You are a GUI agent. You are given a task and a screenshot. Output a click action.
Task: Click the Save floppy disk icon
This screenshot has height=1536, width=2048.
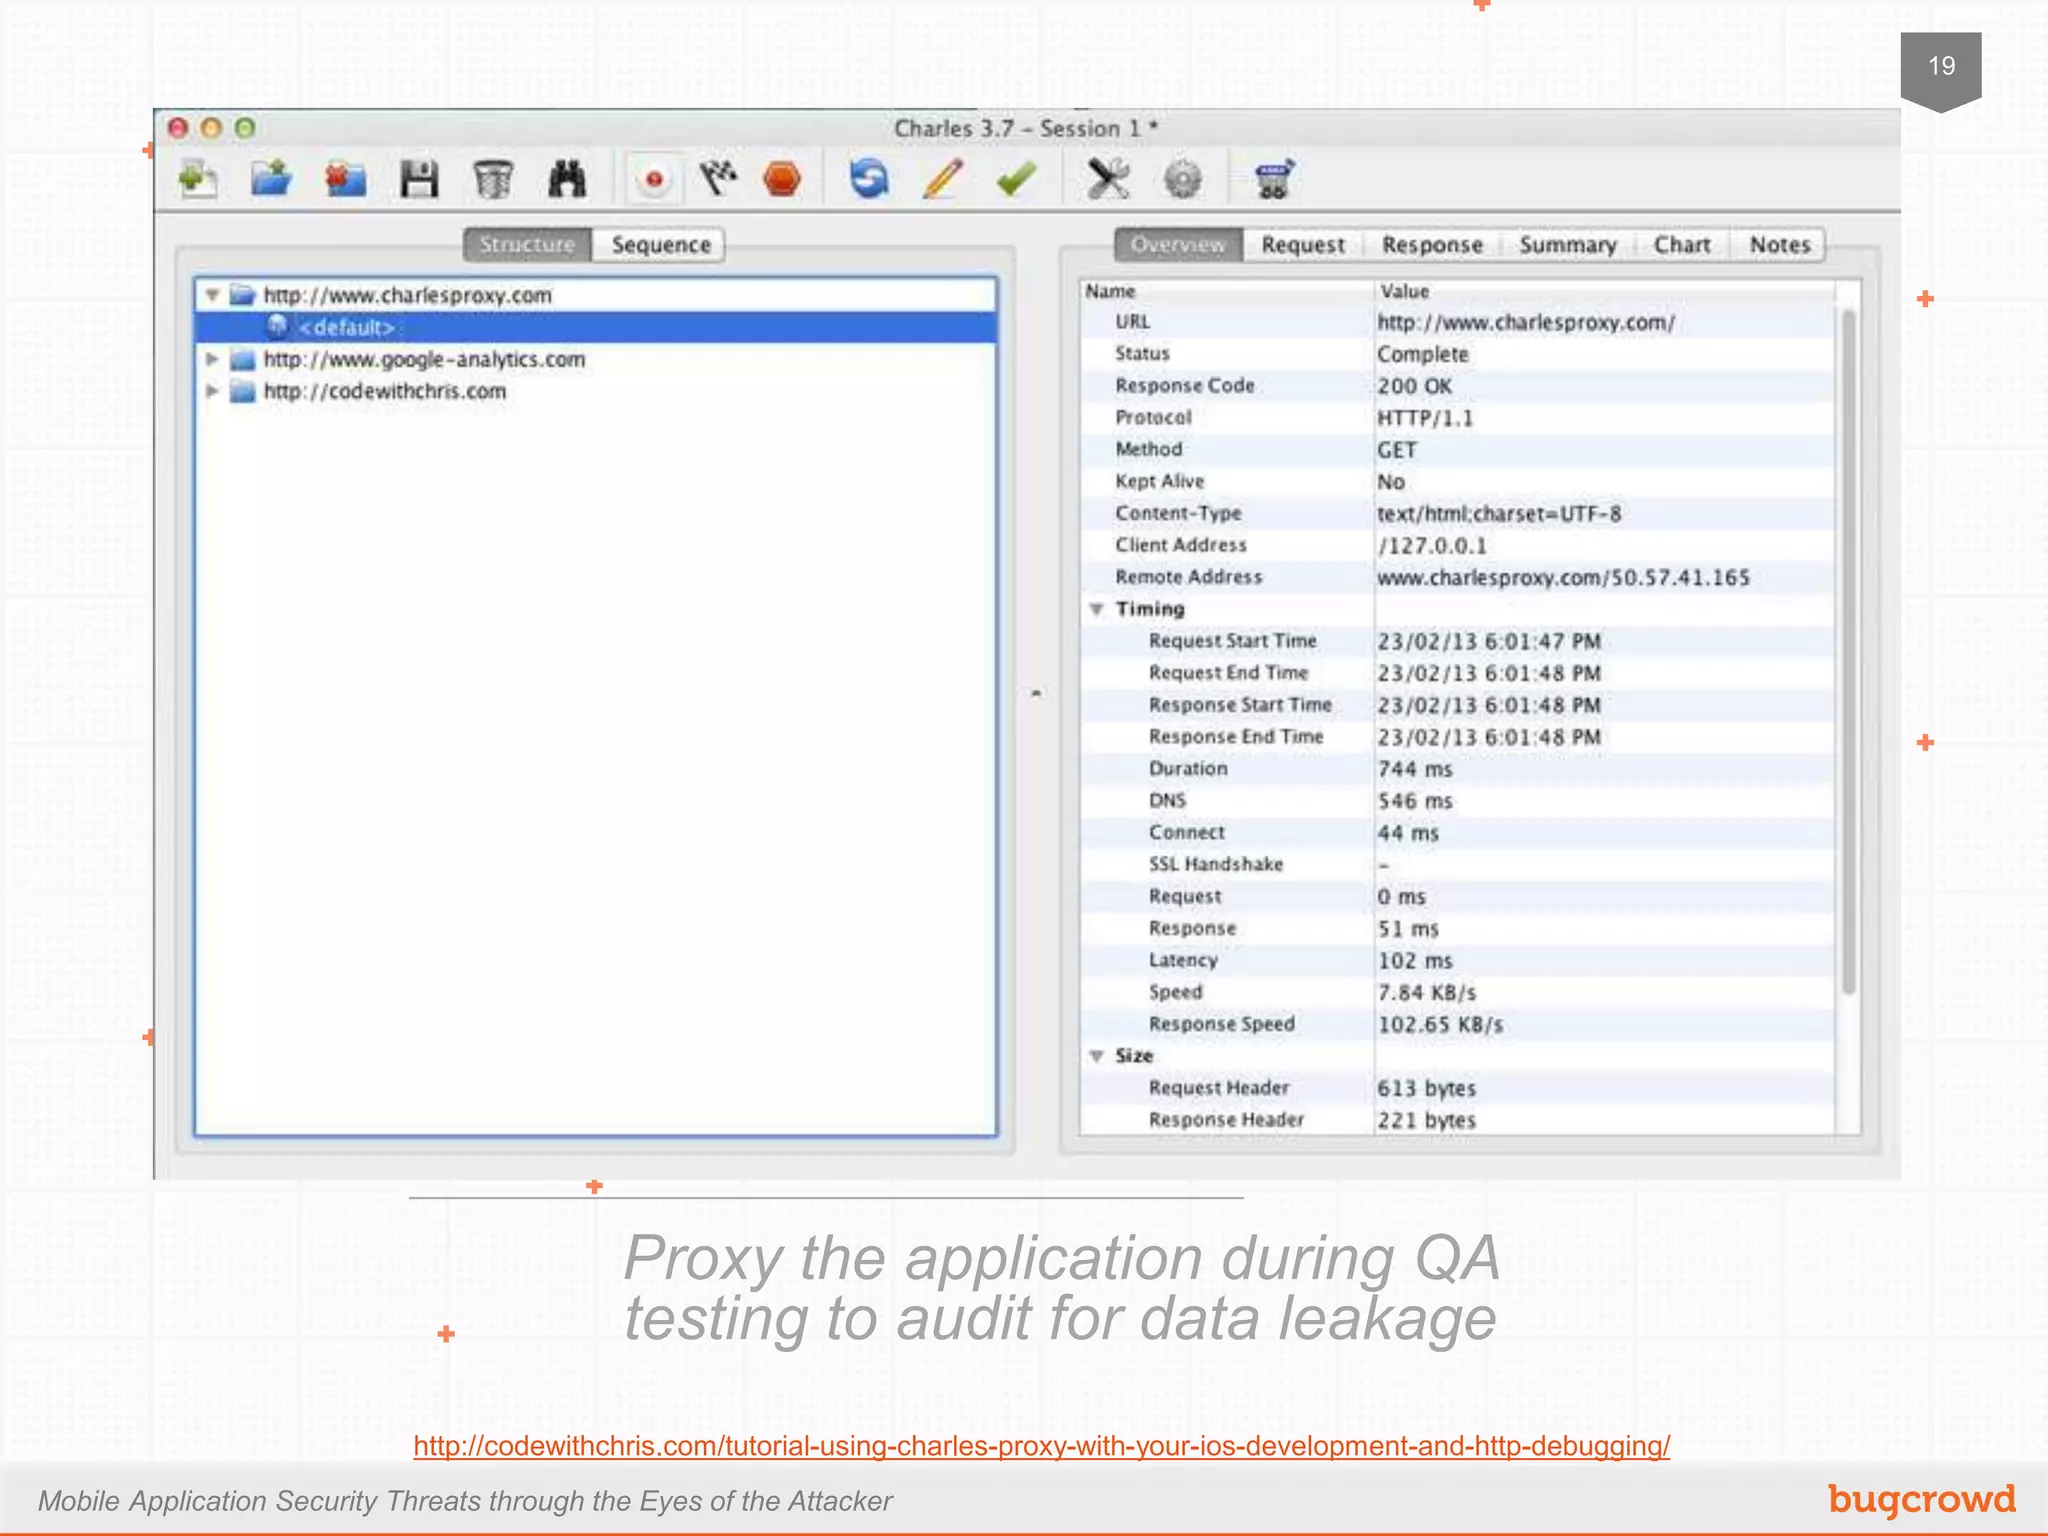[x=419, y=180]
